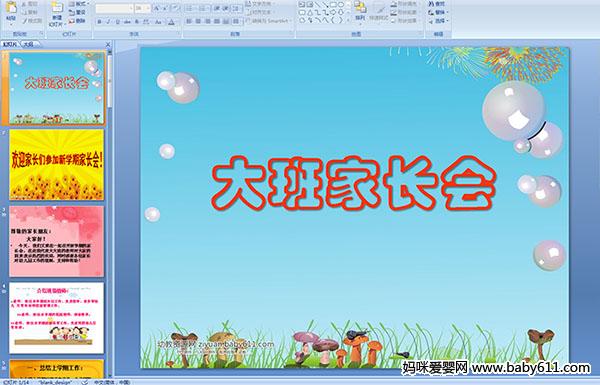This screenshot has width=600, height=385.
Task: Switch to the Outline (大纲) pane tab
Action: click(29, 44)
